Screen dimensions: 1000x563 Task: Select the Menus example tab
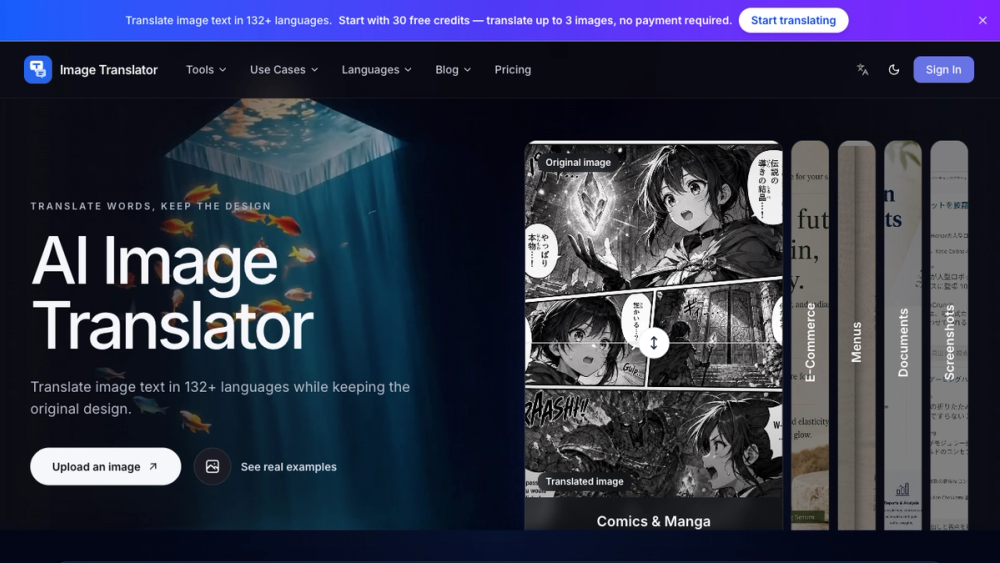pyautogui.click(x=857, y=335)
